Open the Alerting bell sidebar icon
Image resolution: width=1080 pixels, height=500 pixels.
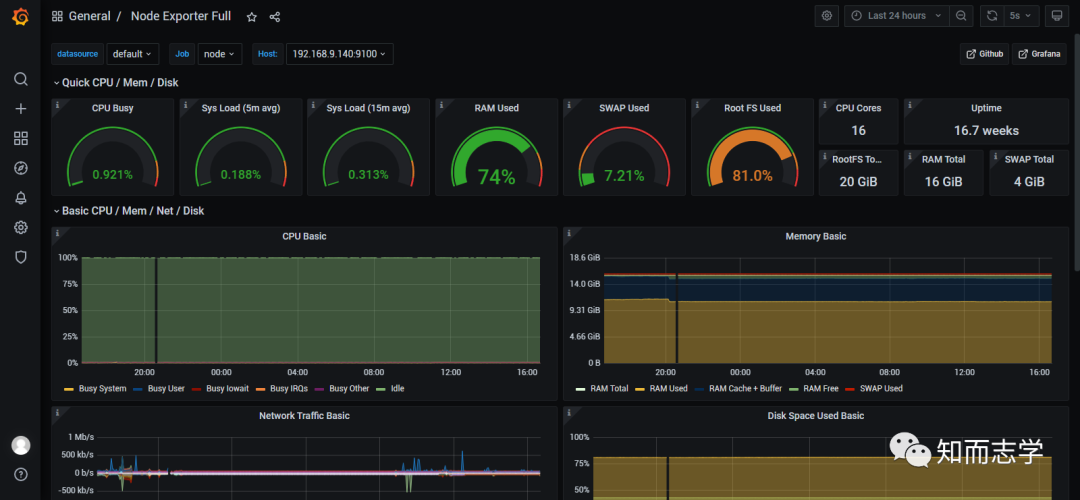(21, 198)
